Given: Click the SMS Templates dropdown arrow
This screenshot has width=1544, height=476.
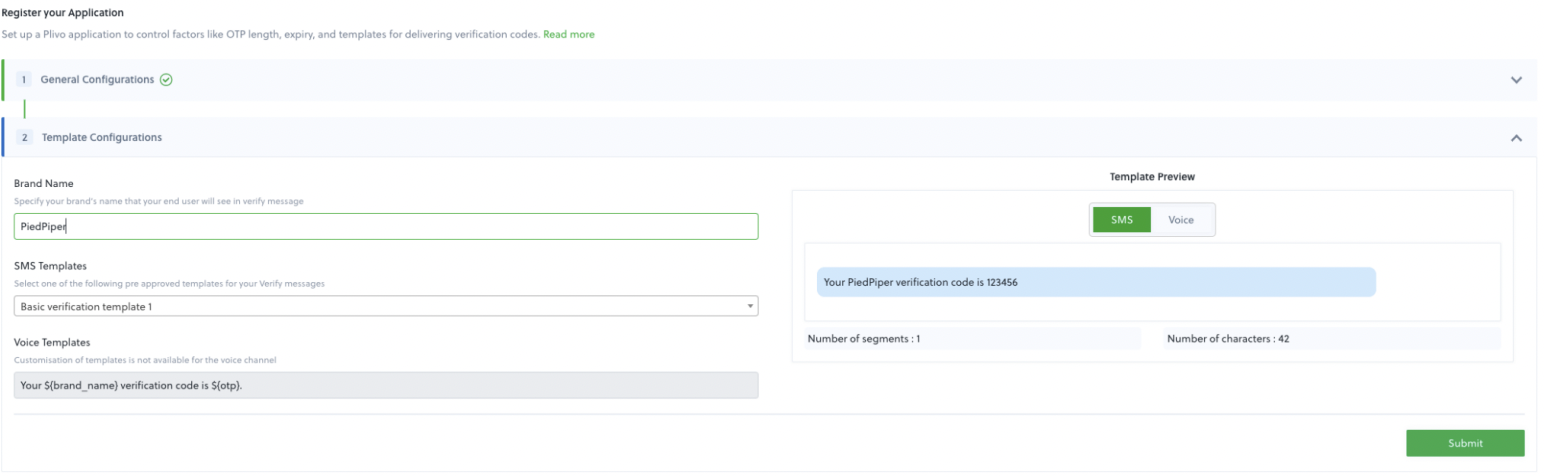Looking at the screenshot, I should pos(750,306).
